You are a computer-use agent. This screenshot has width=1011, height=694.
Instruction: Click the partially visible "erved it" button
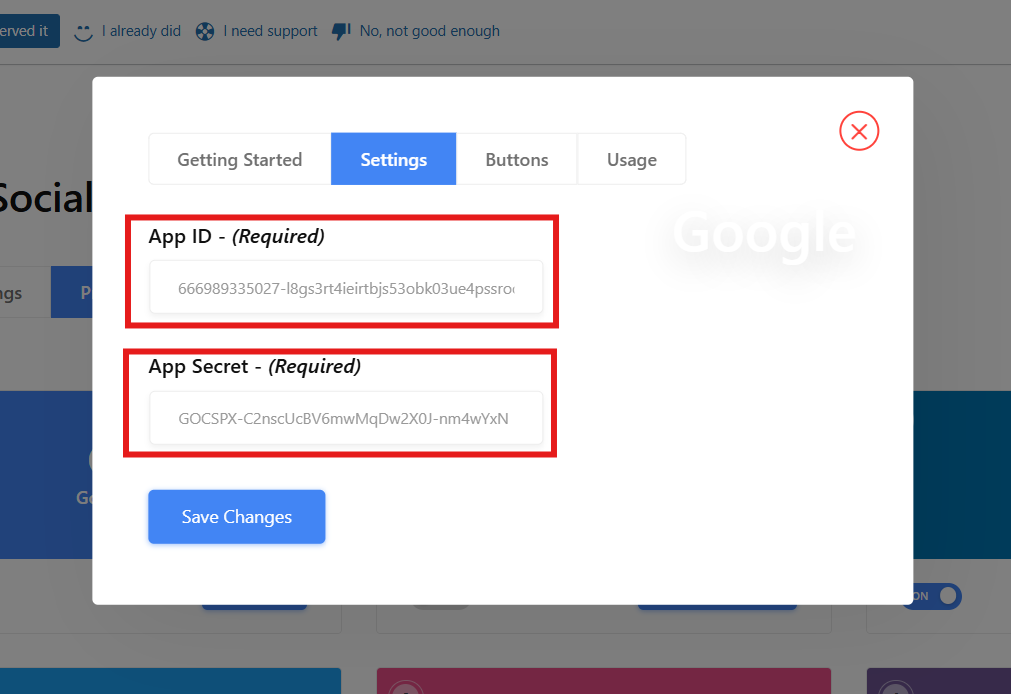coord(28,31)
